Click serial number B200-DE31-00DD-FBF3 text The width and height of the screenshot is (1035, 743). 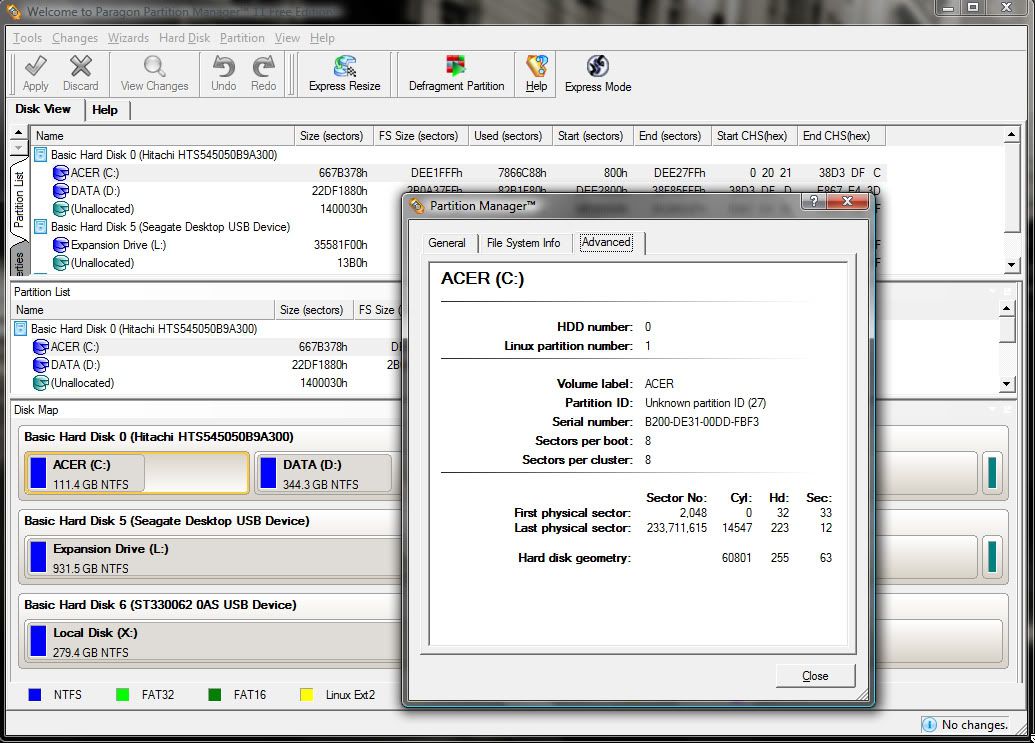pyautogui.click(x=702, y=422)
